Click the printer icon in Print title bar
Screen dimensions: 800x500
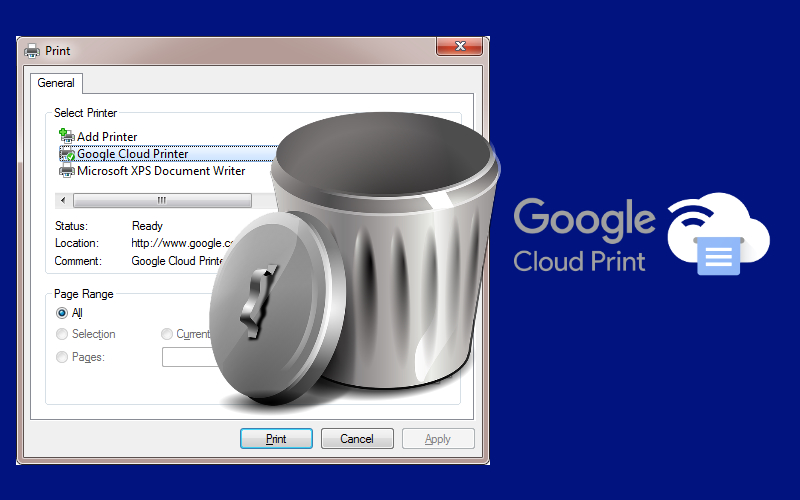click(32, 51)
